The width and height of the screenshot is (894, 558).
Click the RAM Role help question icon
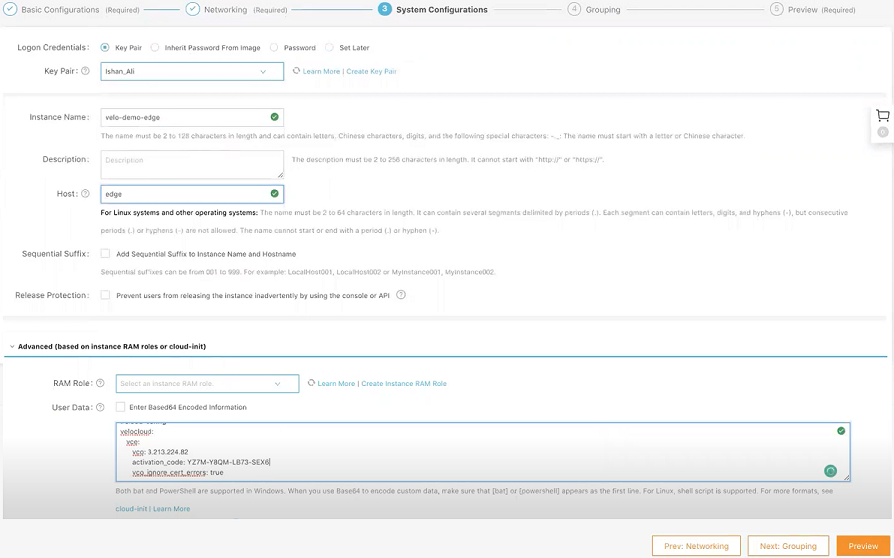[100, 383]
